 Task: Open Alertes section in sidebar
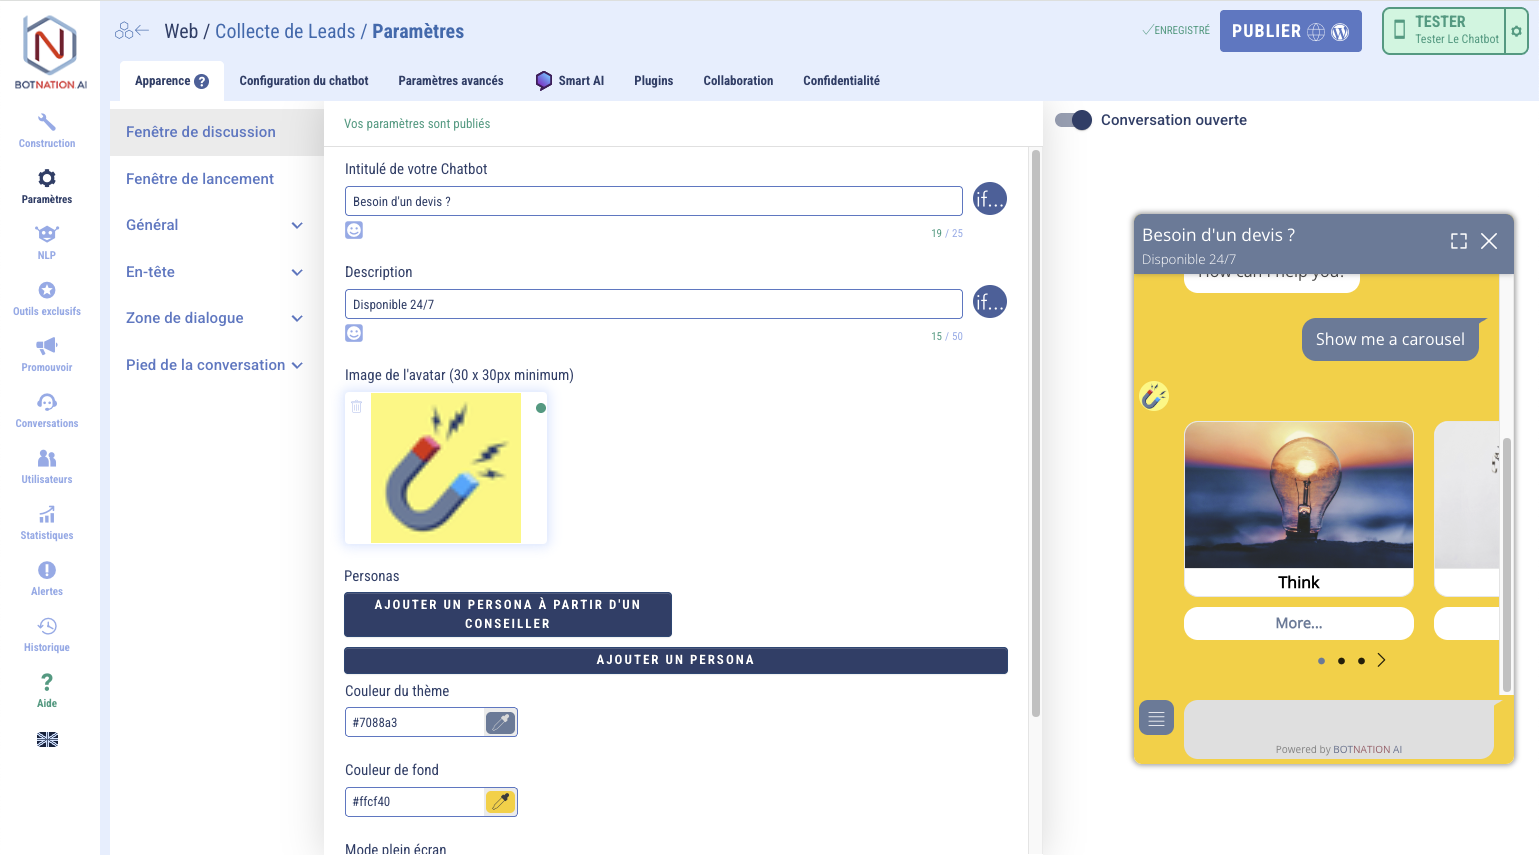47,578
